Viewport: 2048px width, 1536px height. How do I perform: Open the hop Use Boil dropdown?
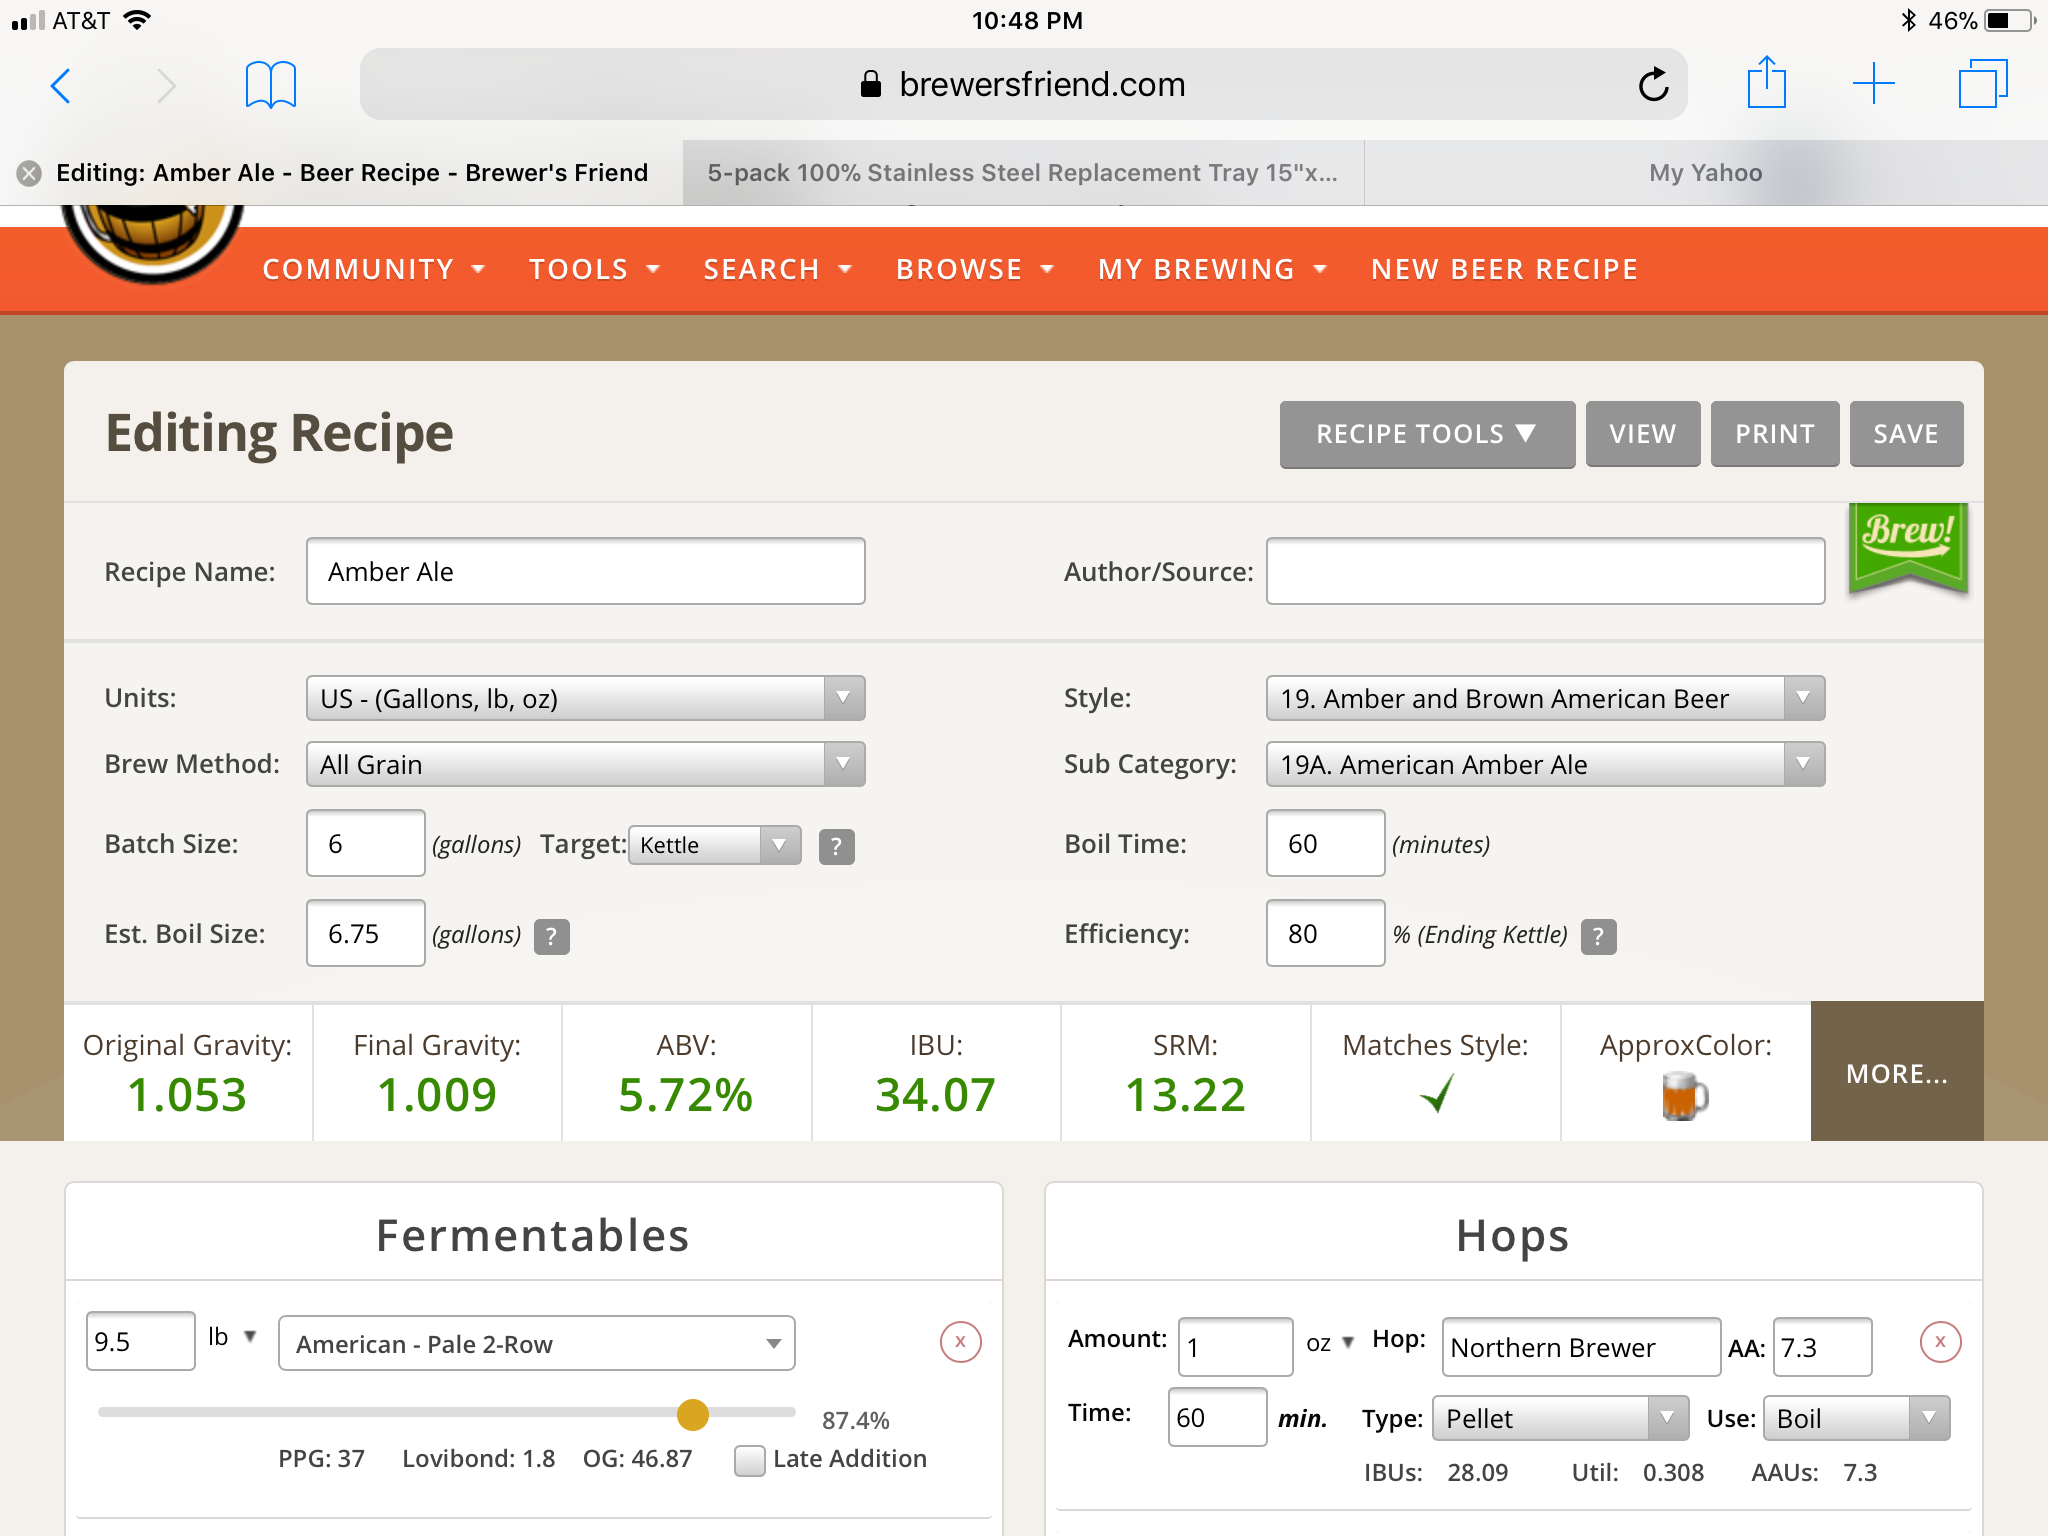1856,1418
